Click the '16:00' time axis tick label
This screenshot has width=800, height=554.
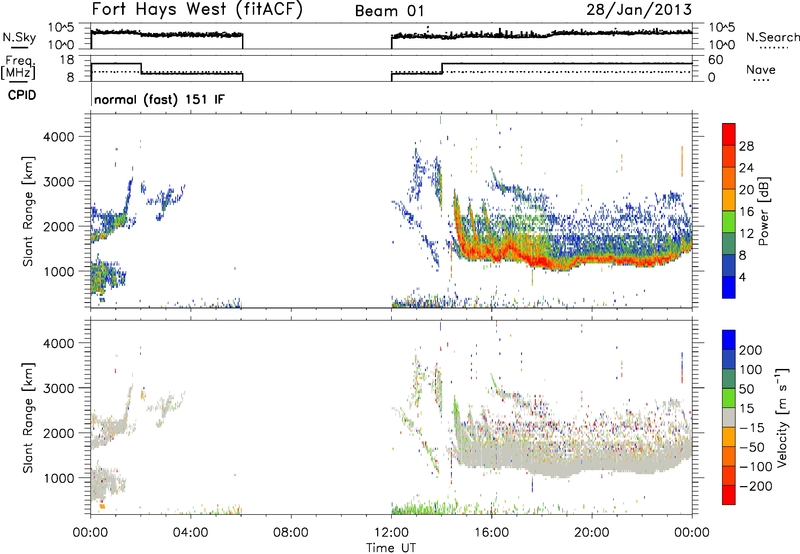[491, 533]
